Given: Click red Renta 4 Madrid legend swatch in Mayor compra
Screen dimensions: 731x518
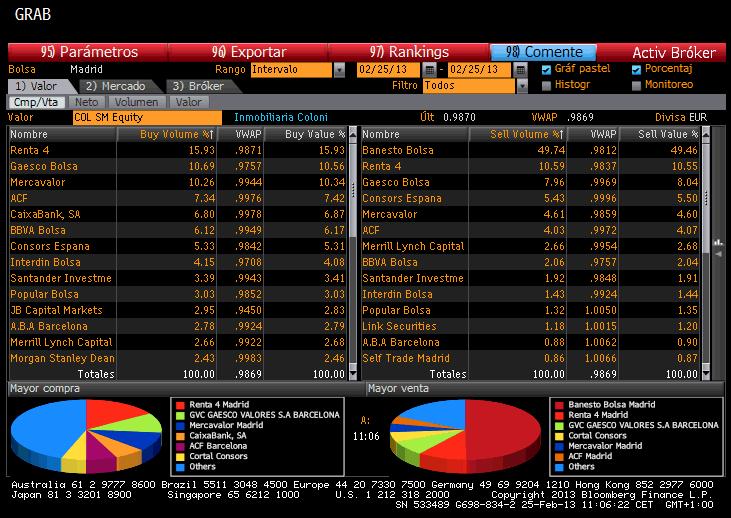Looking at the screenshot, I should 180,405.
